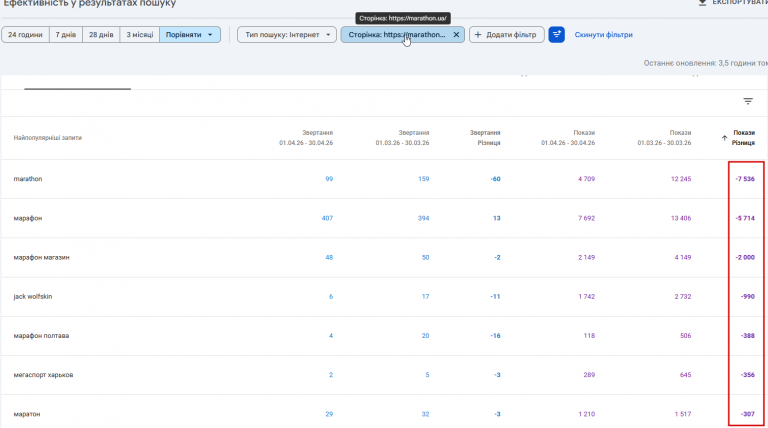The width and height of the screenshot is (768, 428).
Task: Sort by Покази Різниця column header
Action: [744, 138]
